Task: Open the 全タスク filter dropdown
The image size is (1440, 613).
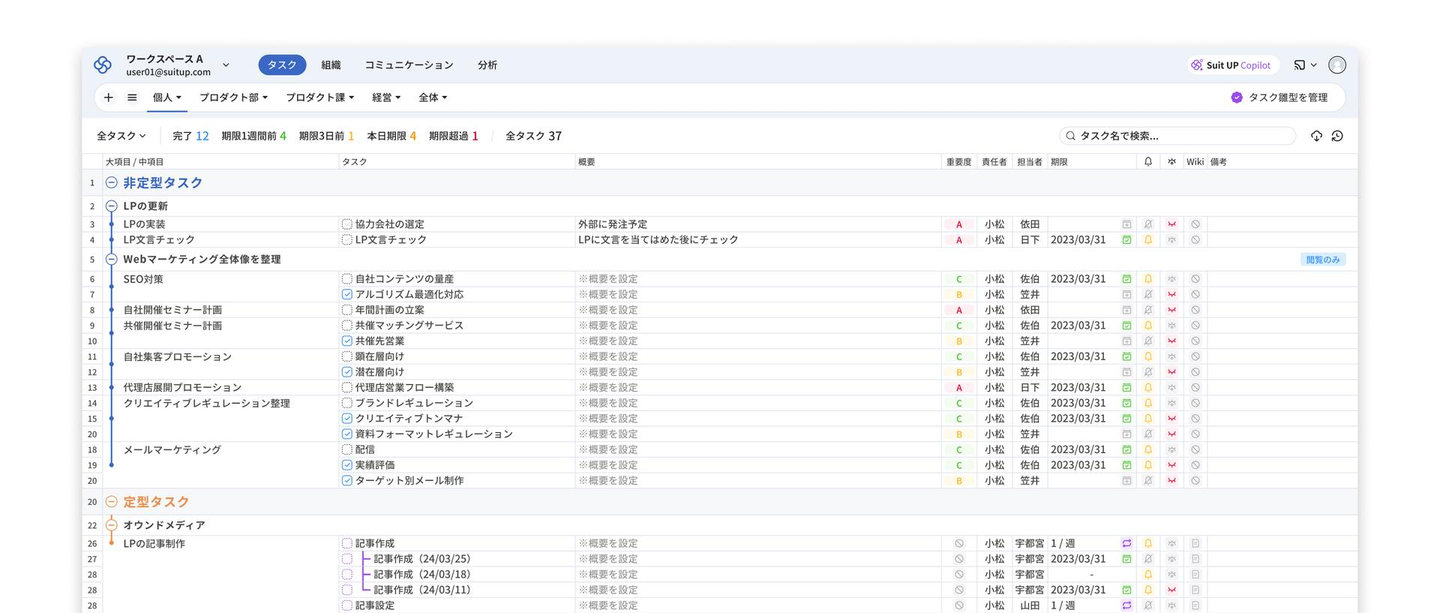Action: tap(121, 136)
